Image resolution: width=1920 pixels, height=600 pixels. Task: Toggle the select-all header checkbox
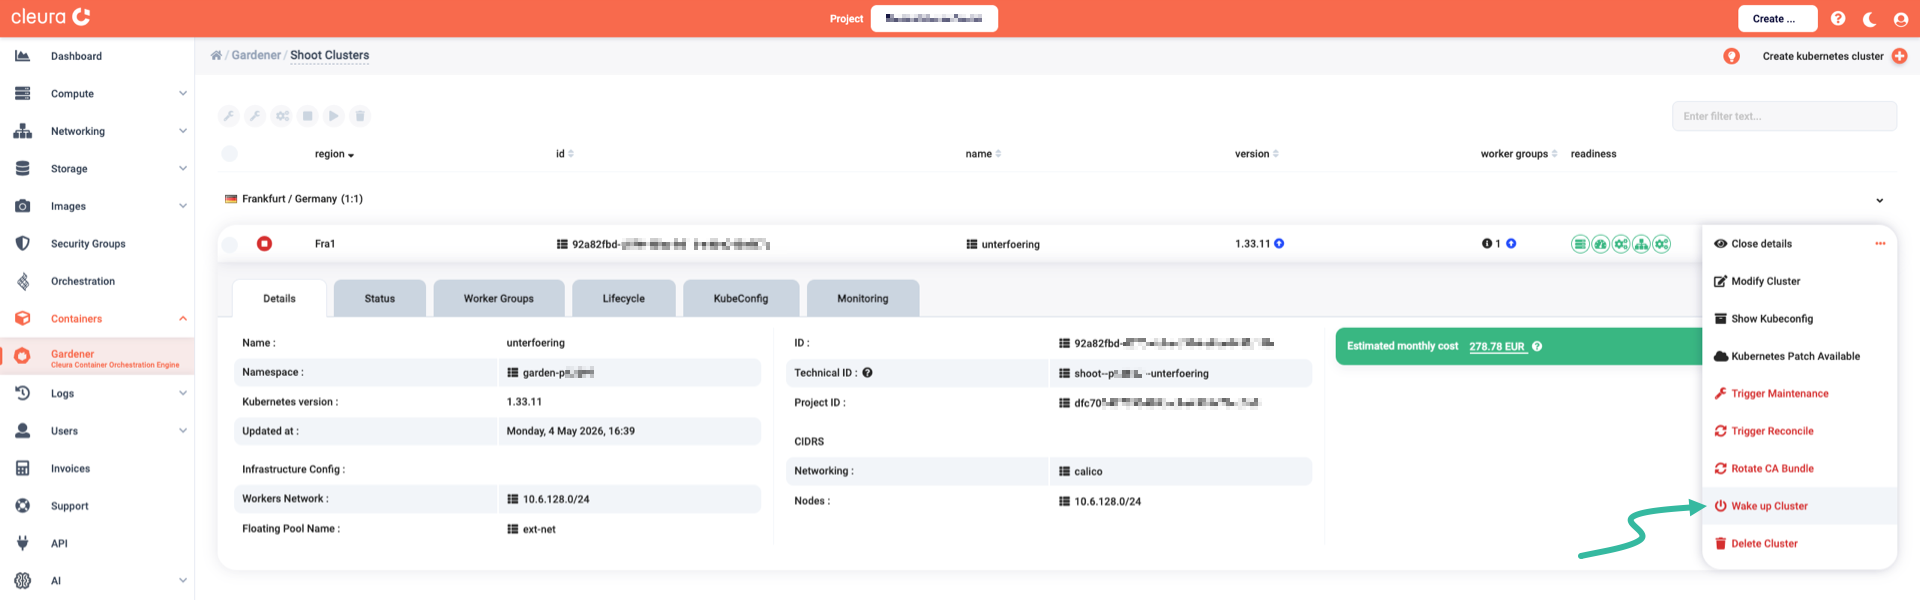[x=230, y=154]
